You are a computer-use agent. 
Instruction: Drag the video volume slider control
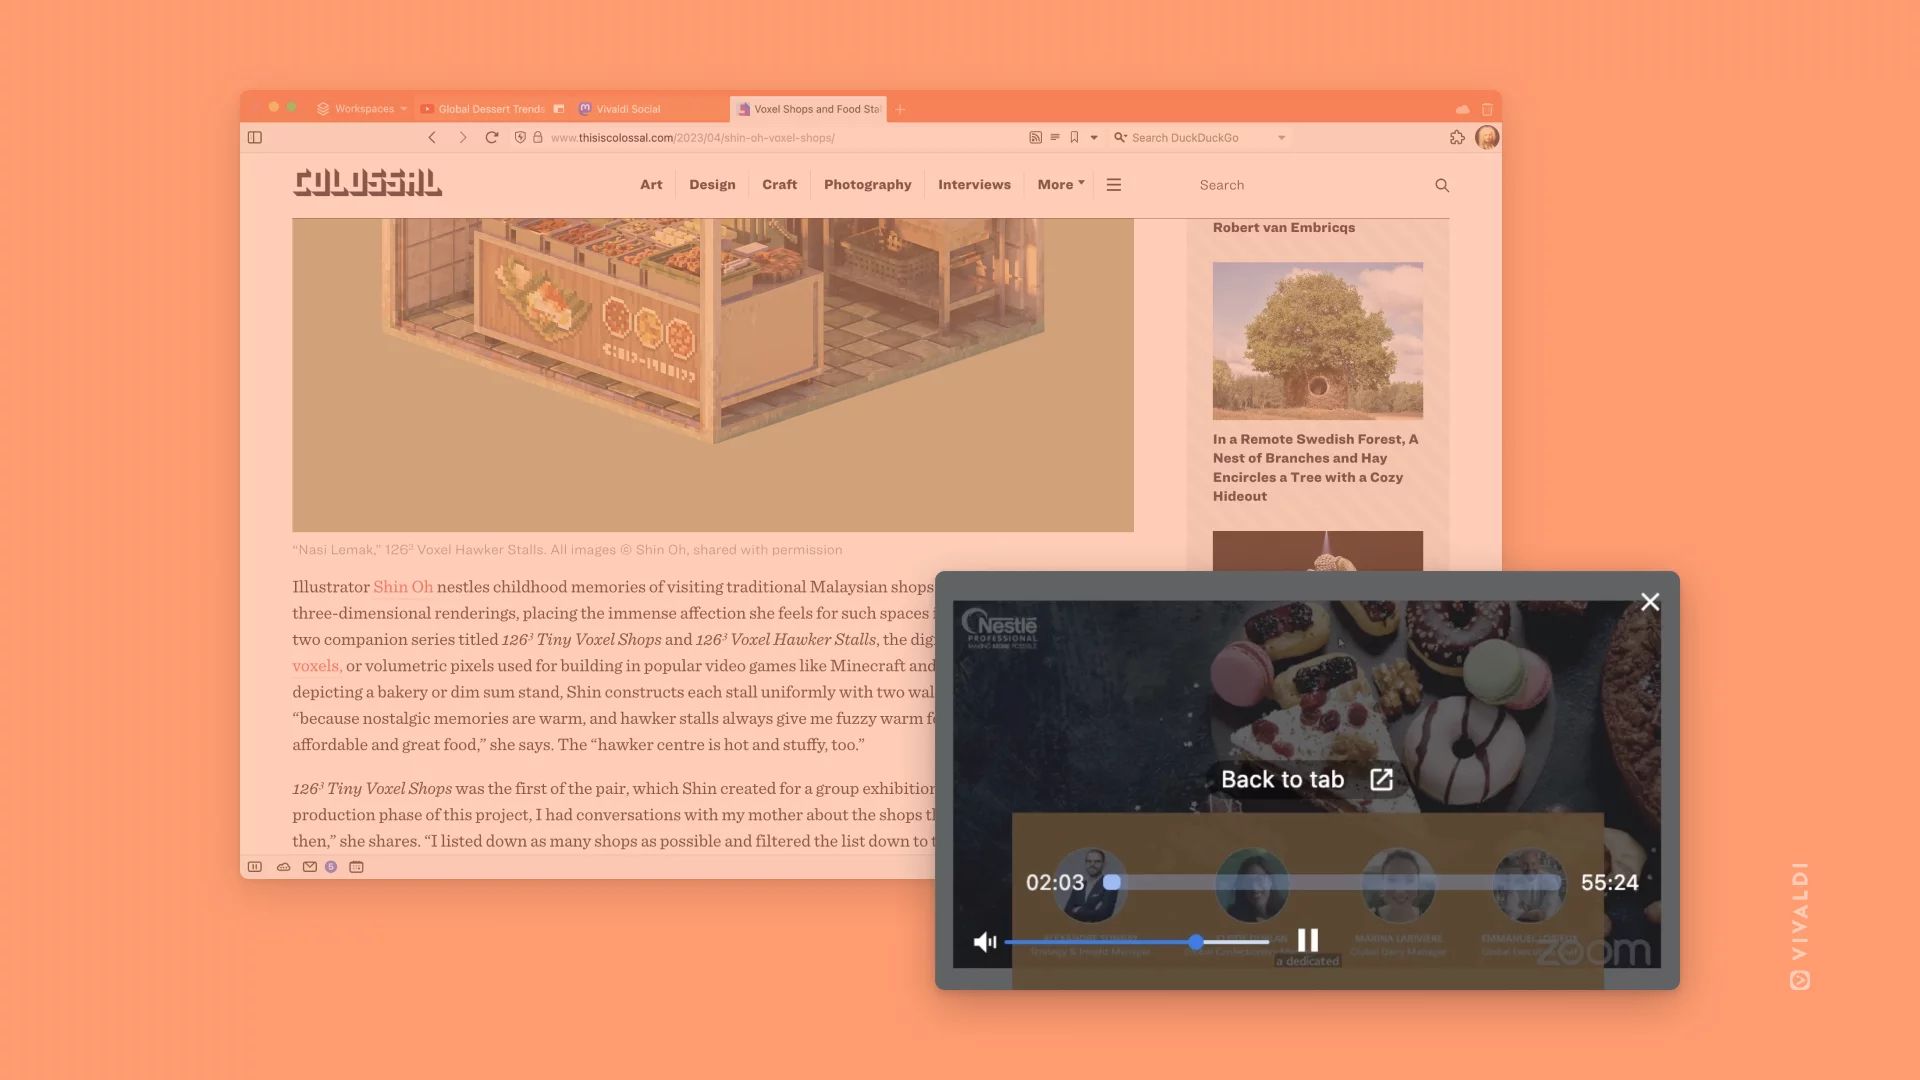(1196, 940)
